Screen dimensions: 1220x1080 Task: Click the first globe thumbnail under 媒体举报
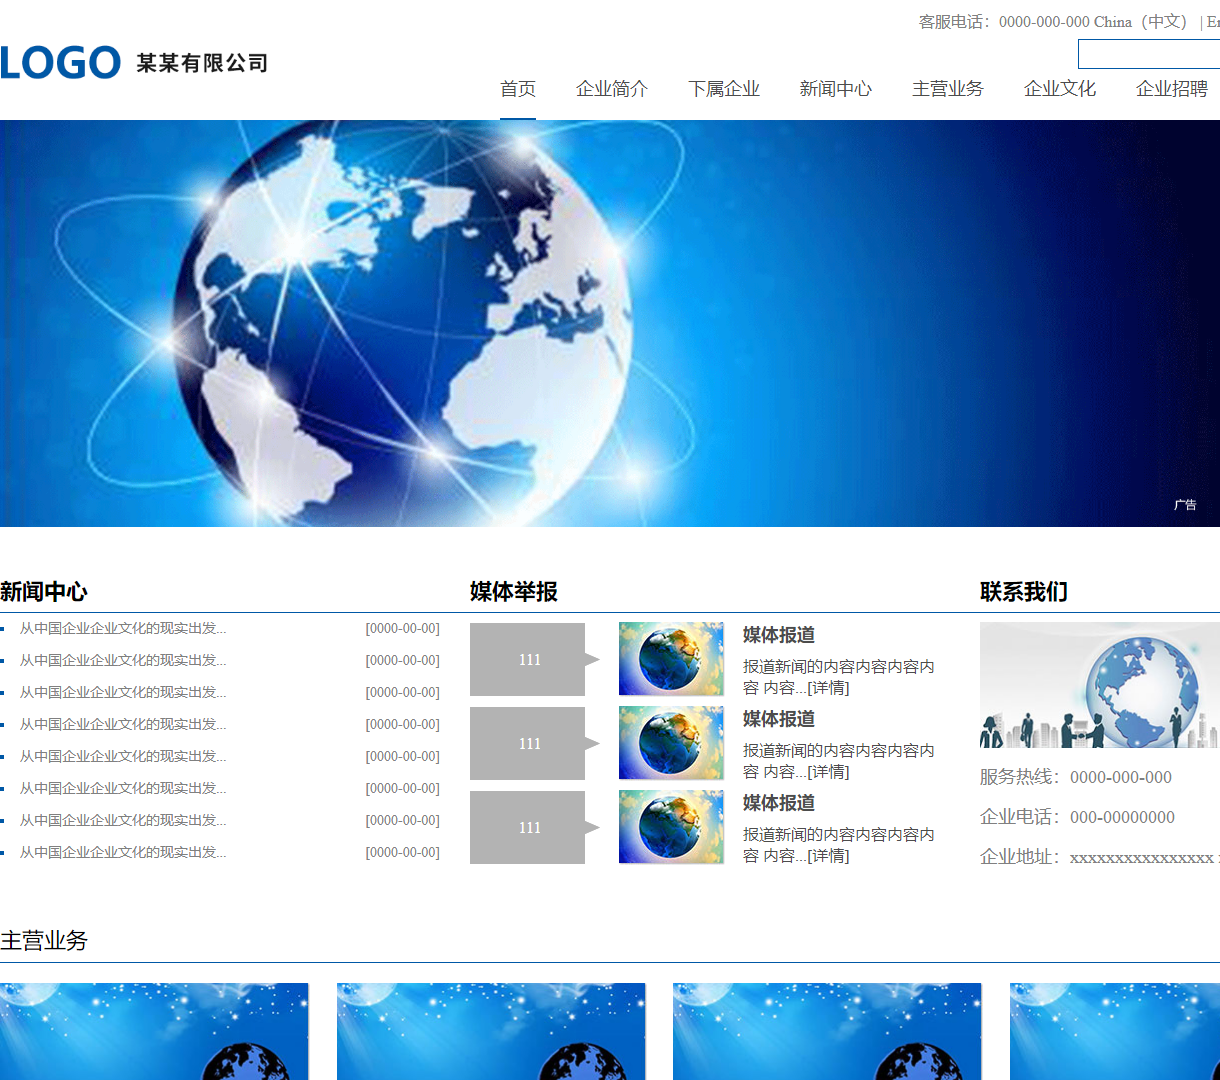pos(670,659)
